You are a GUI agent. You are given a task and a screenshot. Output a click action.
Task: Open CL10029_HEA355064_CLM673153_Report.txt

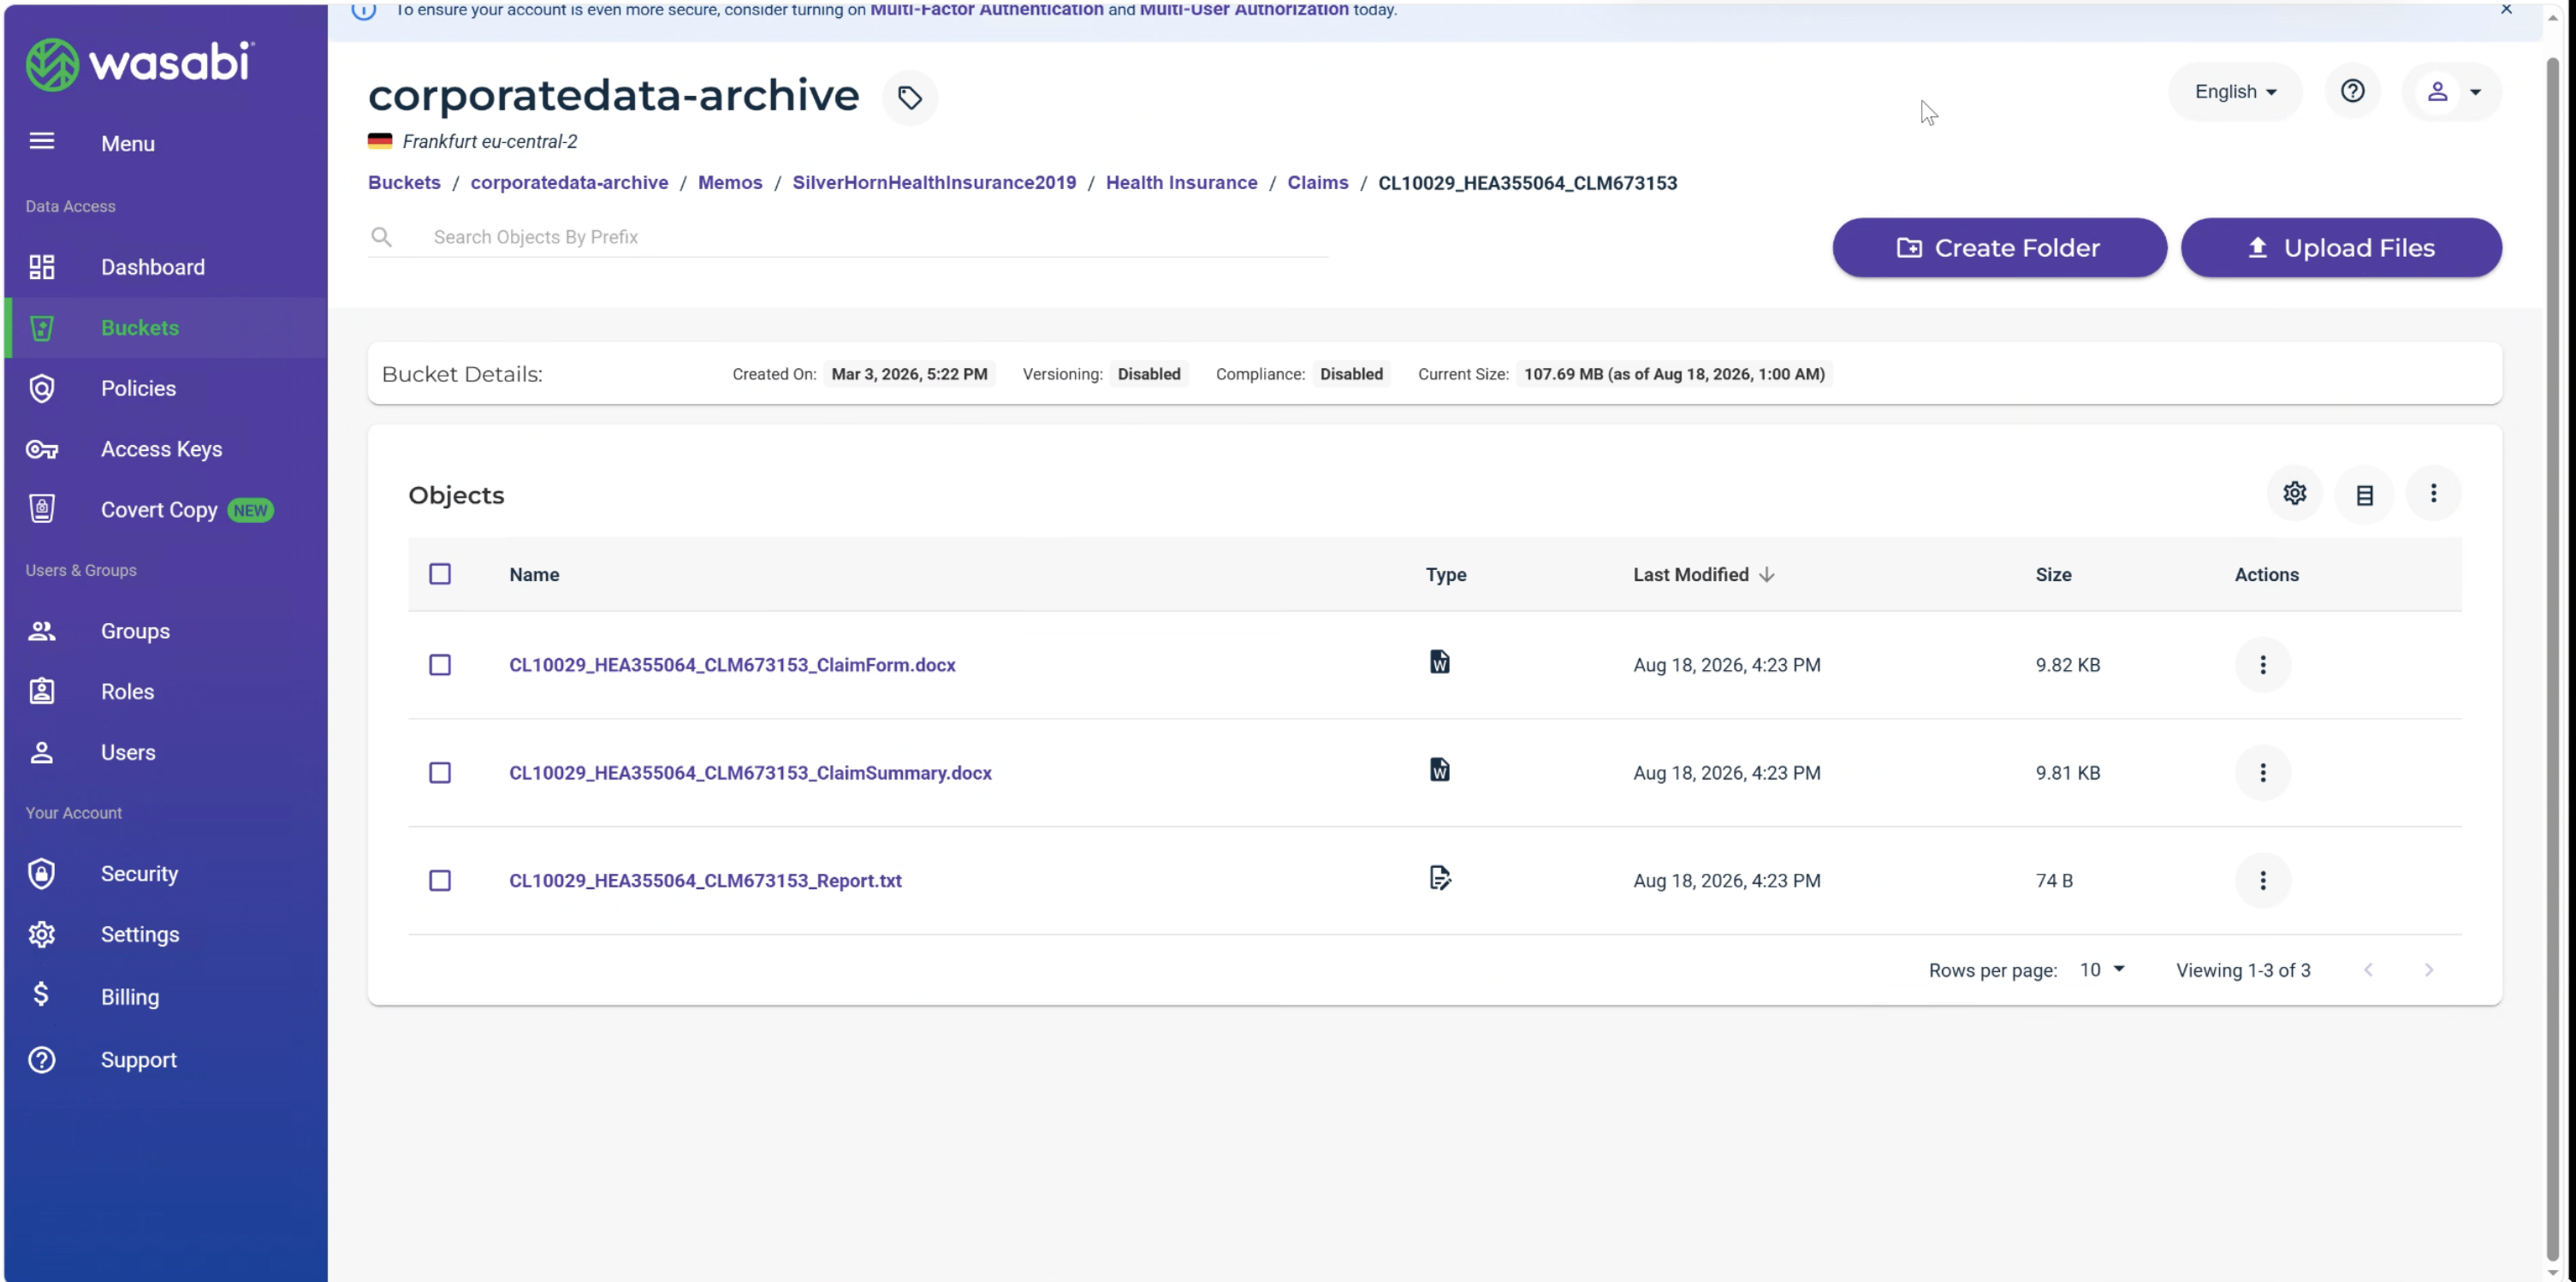pos(705,881)
